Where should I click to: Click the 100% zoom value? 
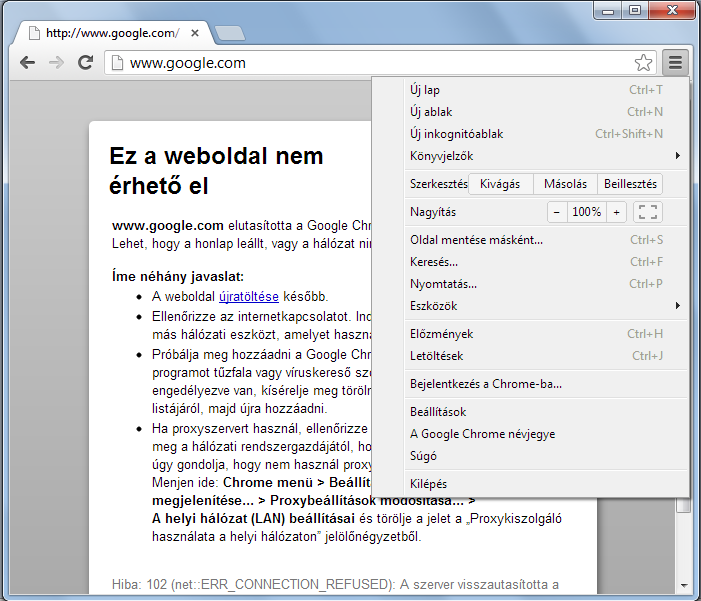[x=587, y=212]
